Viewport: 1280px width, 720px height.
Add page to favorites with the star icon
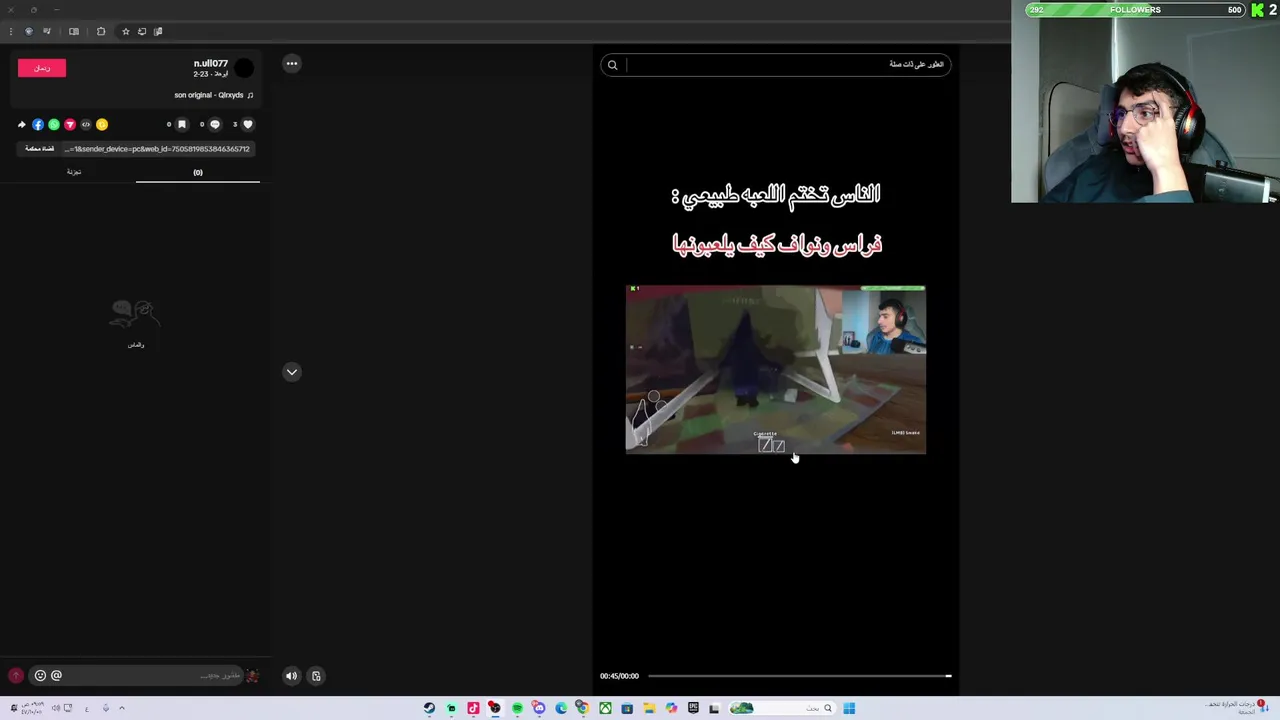[126, 31]
